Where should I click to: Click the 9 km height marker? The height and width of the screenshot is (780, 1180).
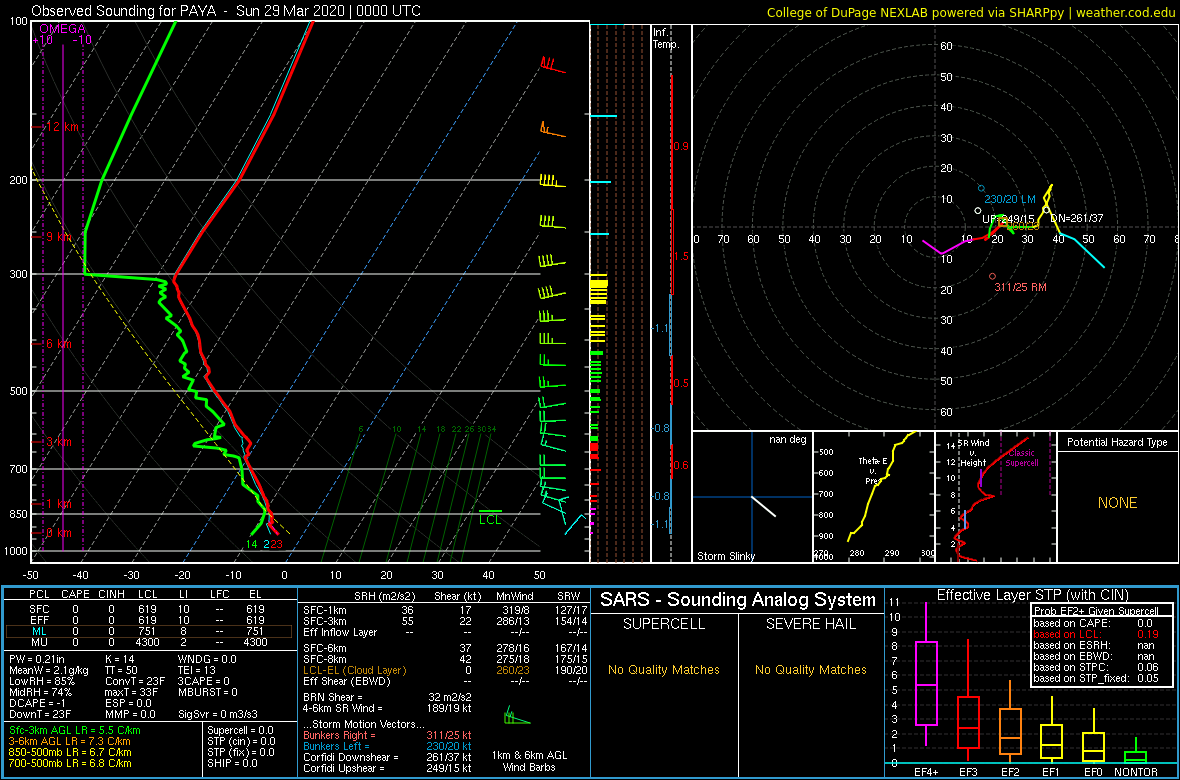pos(59,236)
